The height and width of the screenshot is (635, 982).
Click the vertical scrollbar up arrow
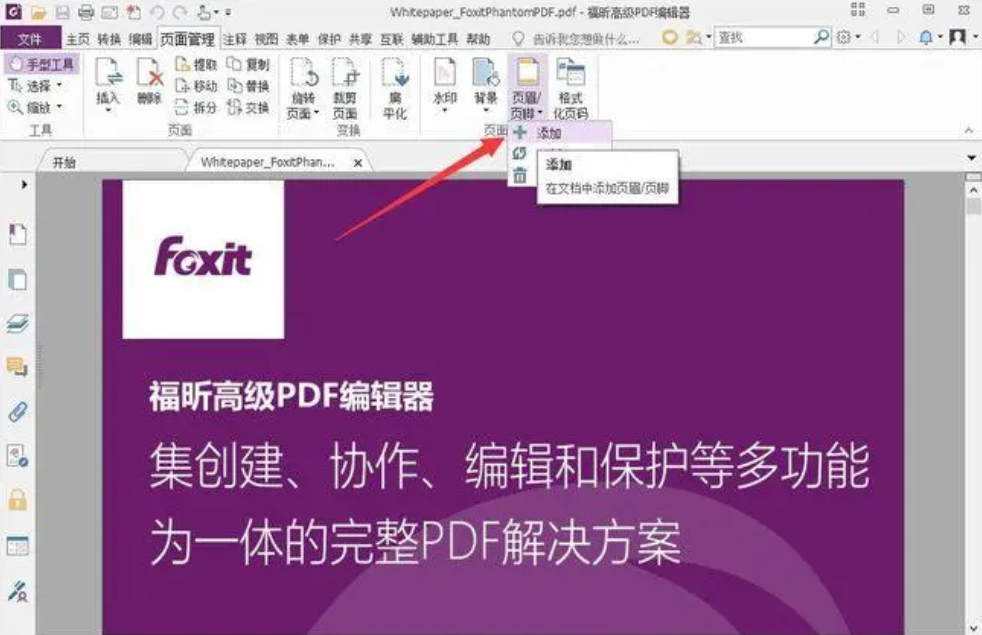point(973,189)
